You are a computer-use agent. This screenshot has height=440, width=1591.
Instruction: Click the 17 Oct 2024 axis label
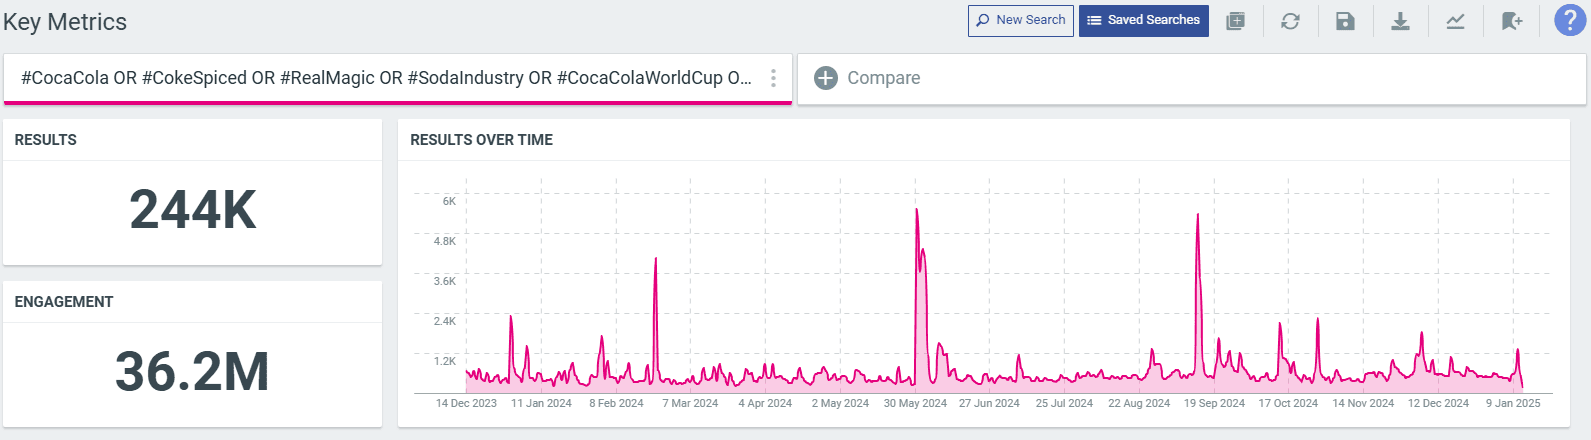1288,404
